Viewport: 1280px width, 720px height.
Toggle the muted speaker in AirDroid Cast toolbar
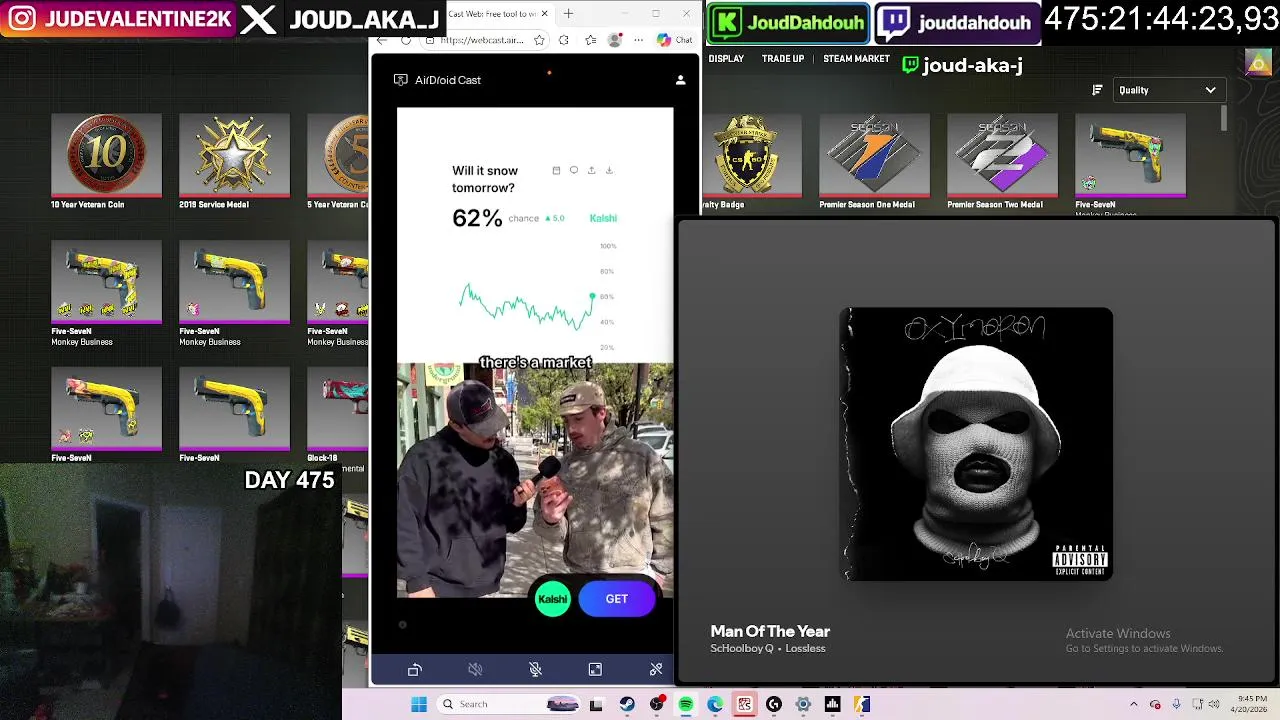[476, 670]
